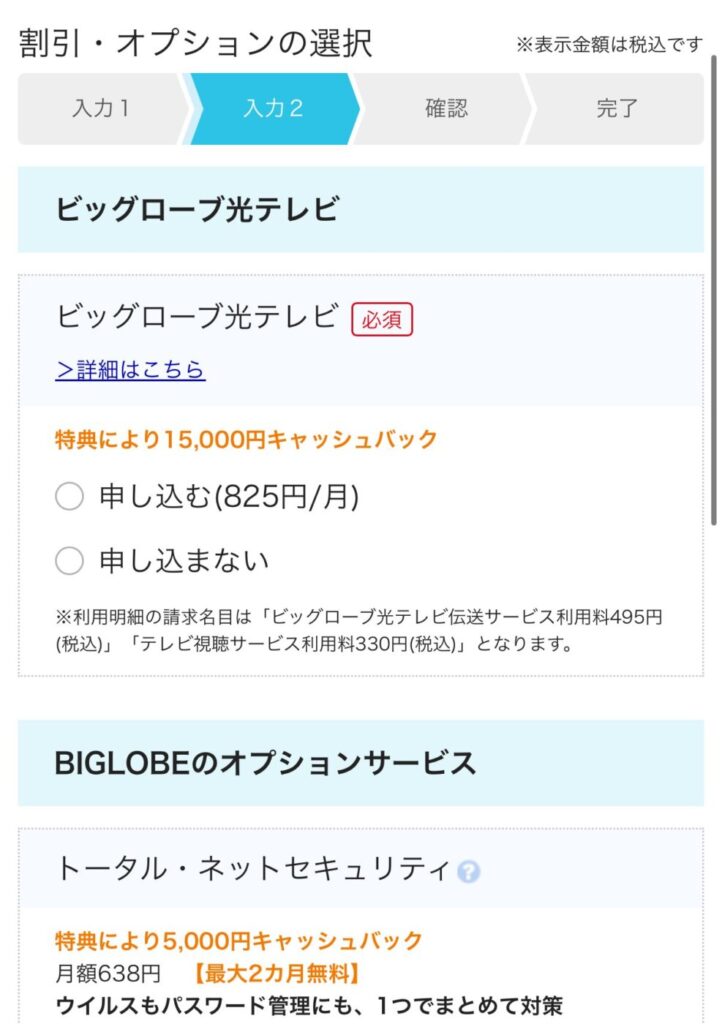Select the 完了 step
This screenshot has height=1024, width=722.
click(617, 108)
